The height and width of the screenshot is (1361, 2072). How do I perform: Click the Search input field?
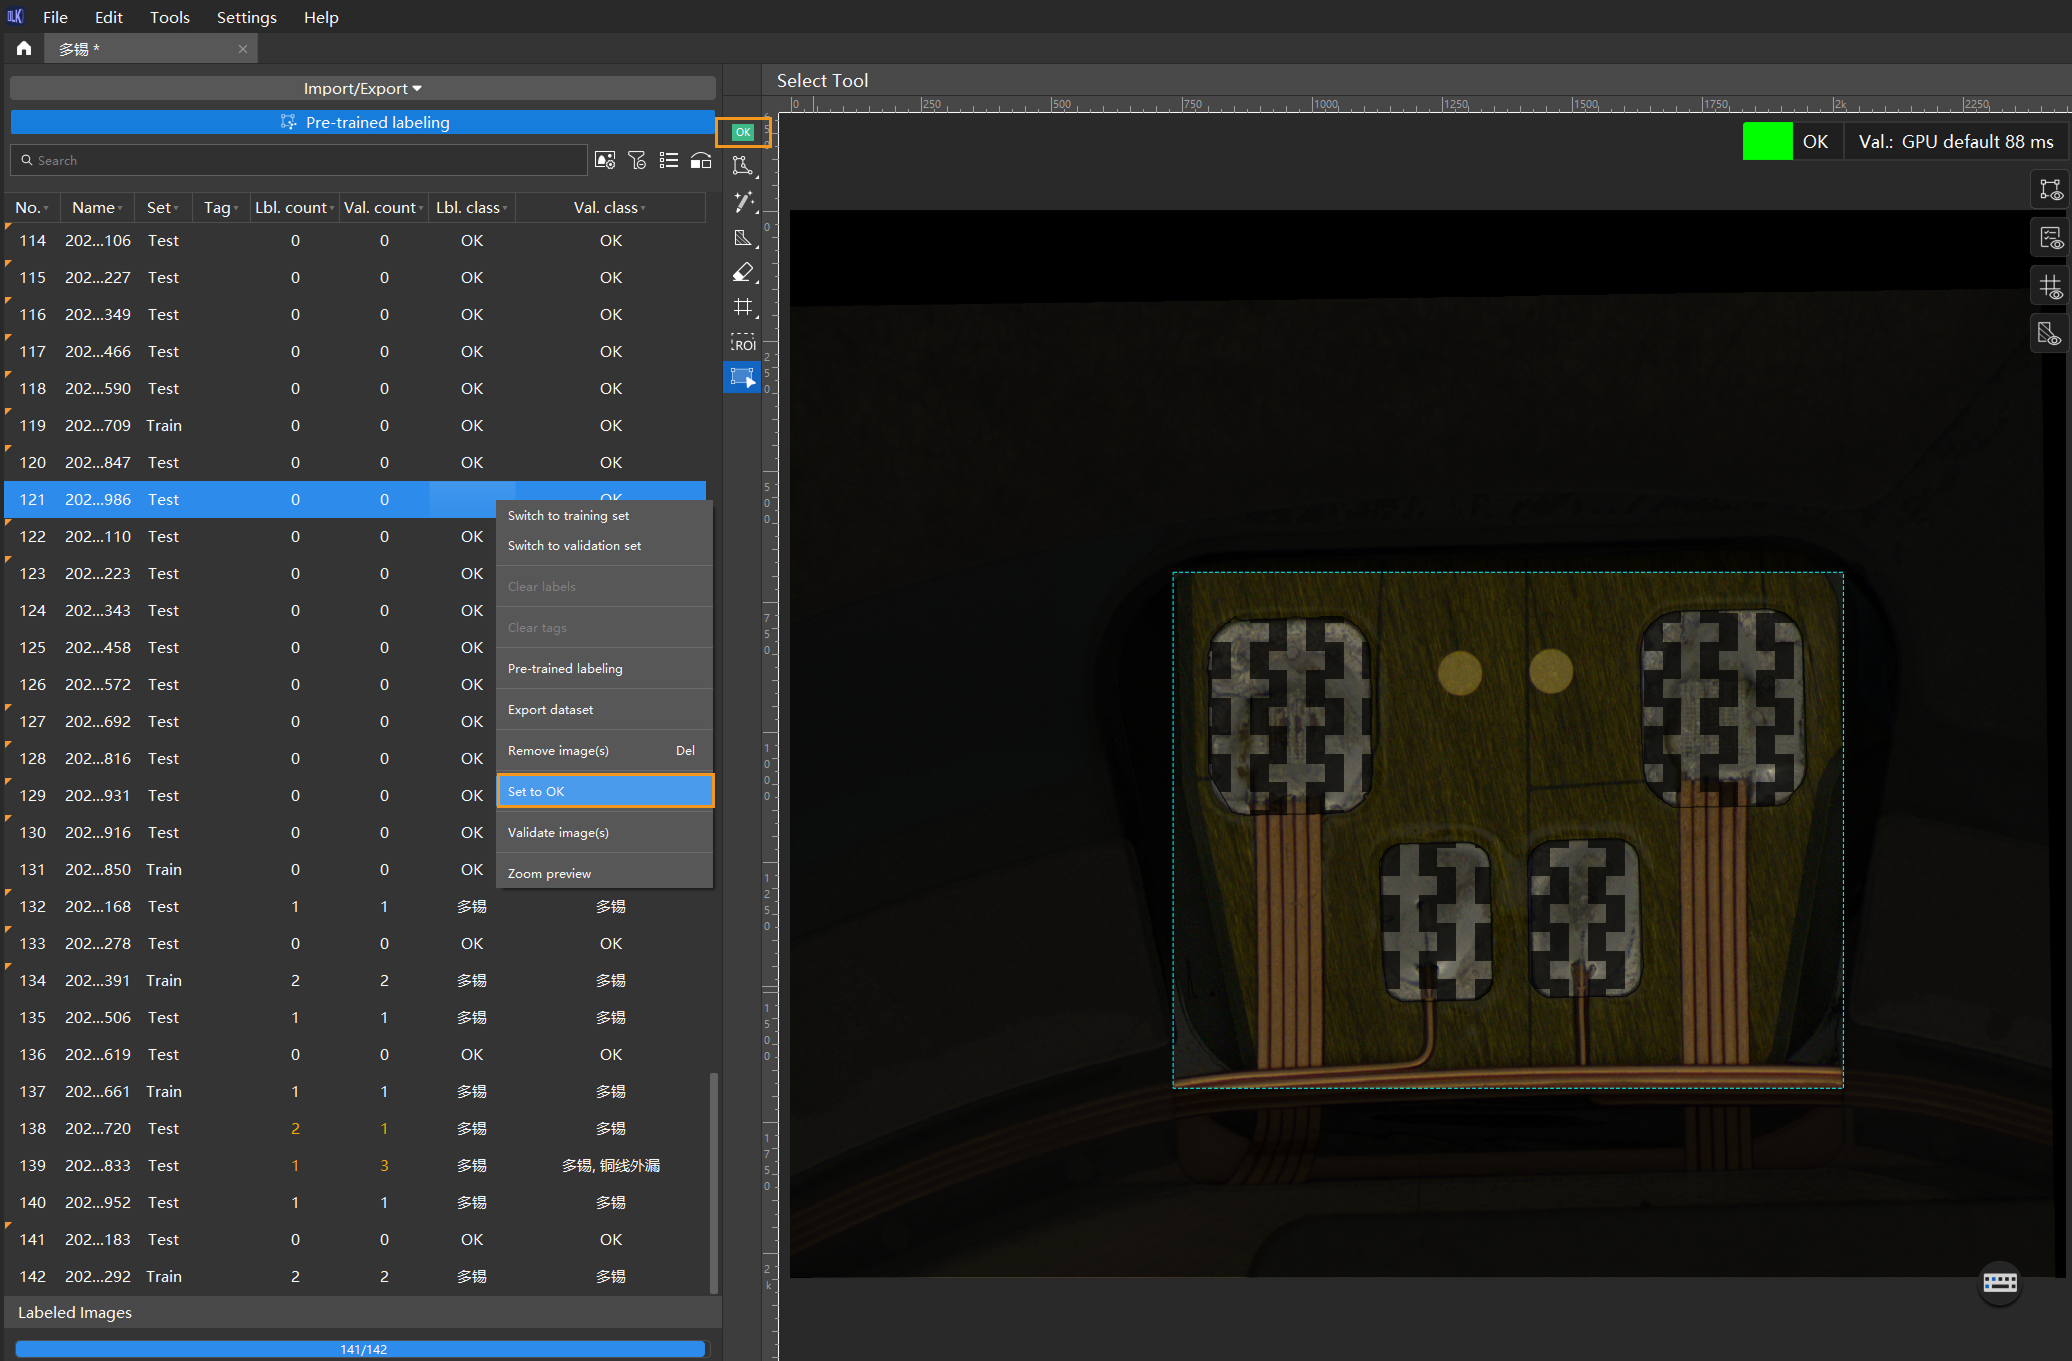click(298, 160)
